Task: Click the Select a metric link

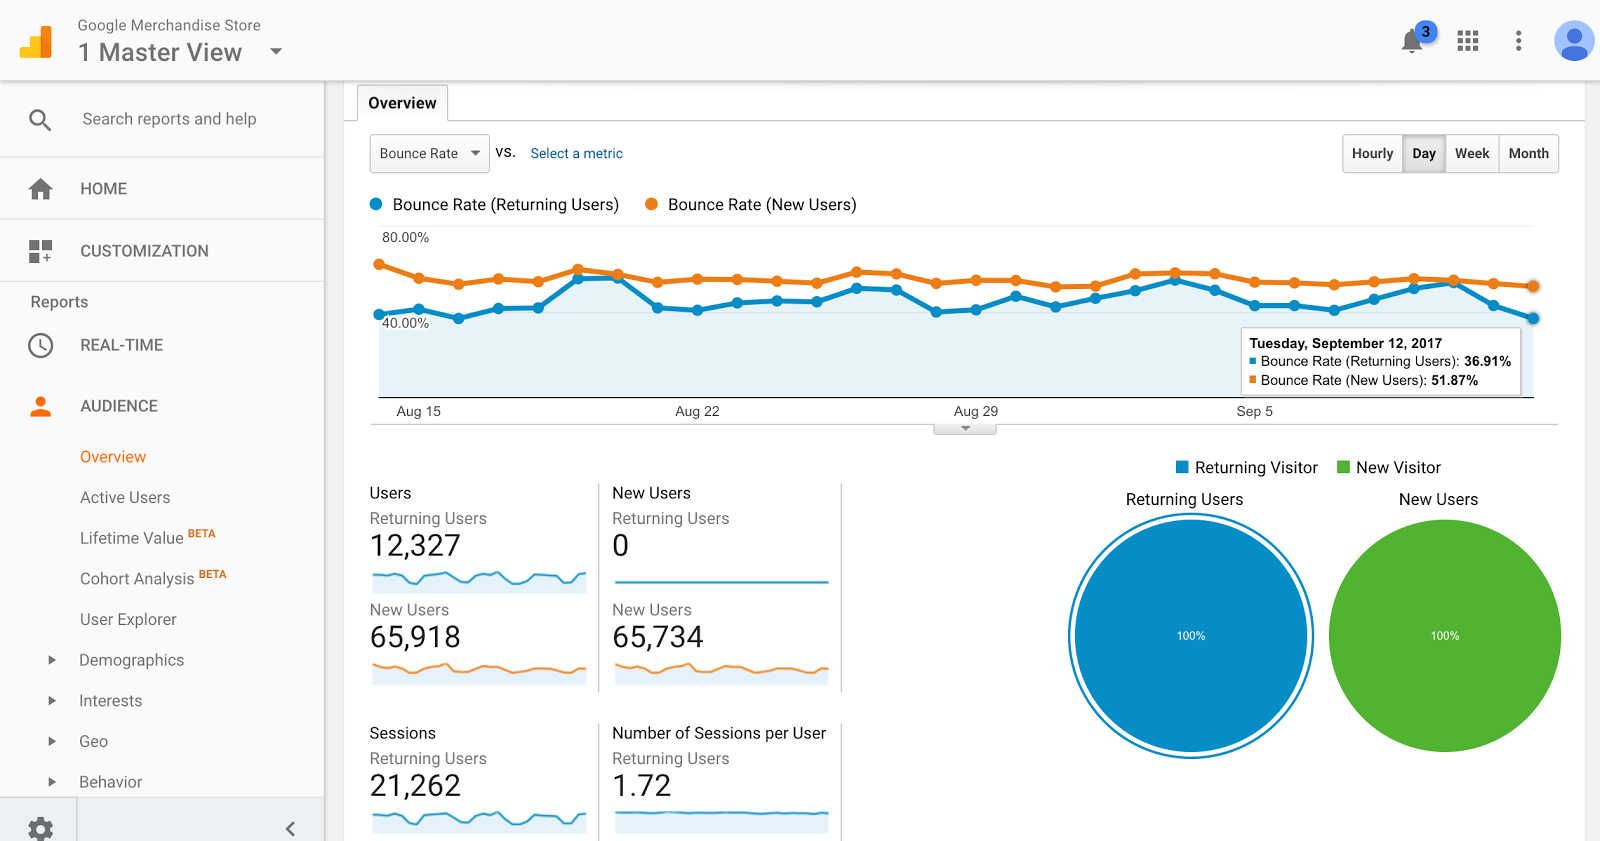Action: pos(576,154)
